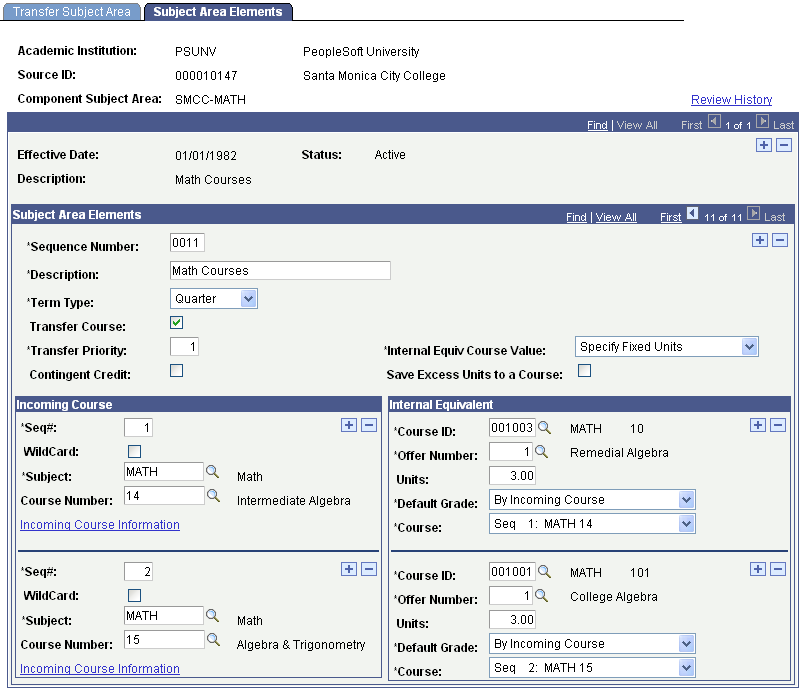Open Subject lookup for Seq 2 course
The width and height of the screenshot is (803, 692).
pyautogui.click(x=212, y=616)
